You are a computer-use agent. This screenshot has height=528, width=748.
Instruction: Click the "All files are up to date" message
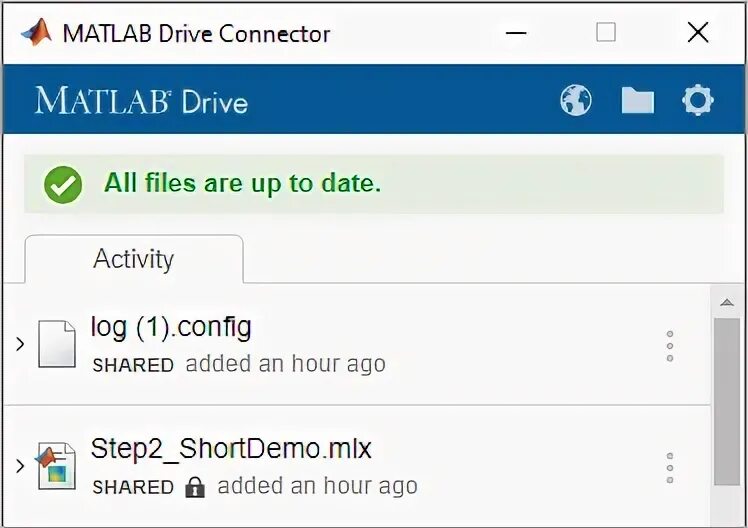[x=242, y=184]
